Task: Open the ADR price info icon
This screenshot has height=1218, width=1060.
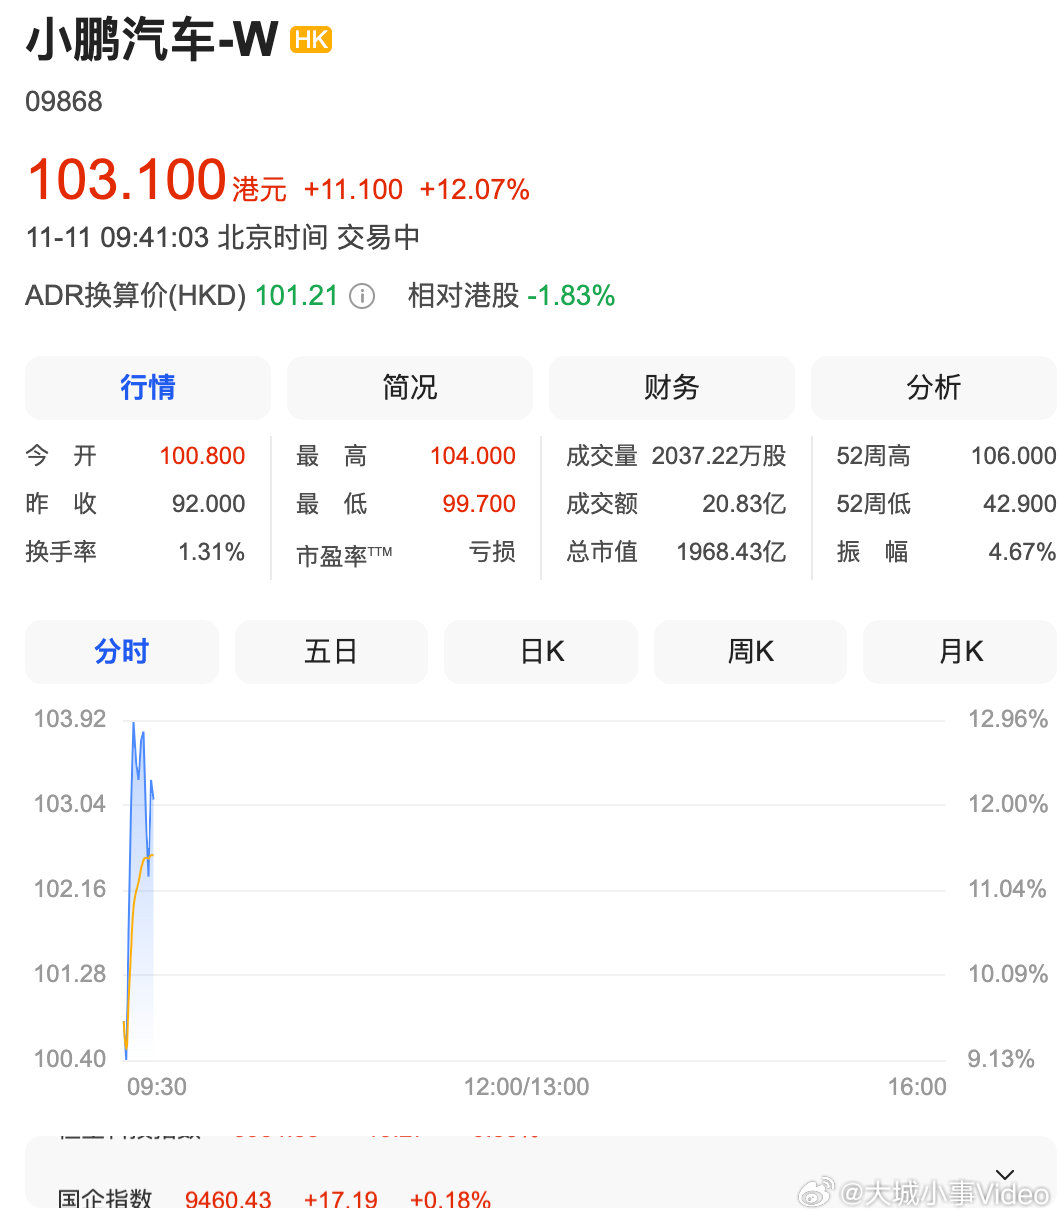Action: click(x=361, y=296)
